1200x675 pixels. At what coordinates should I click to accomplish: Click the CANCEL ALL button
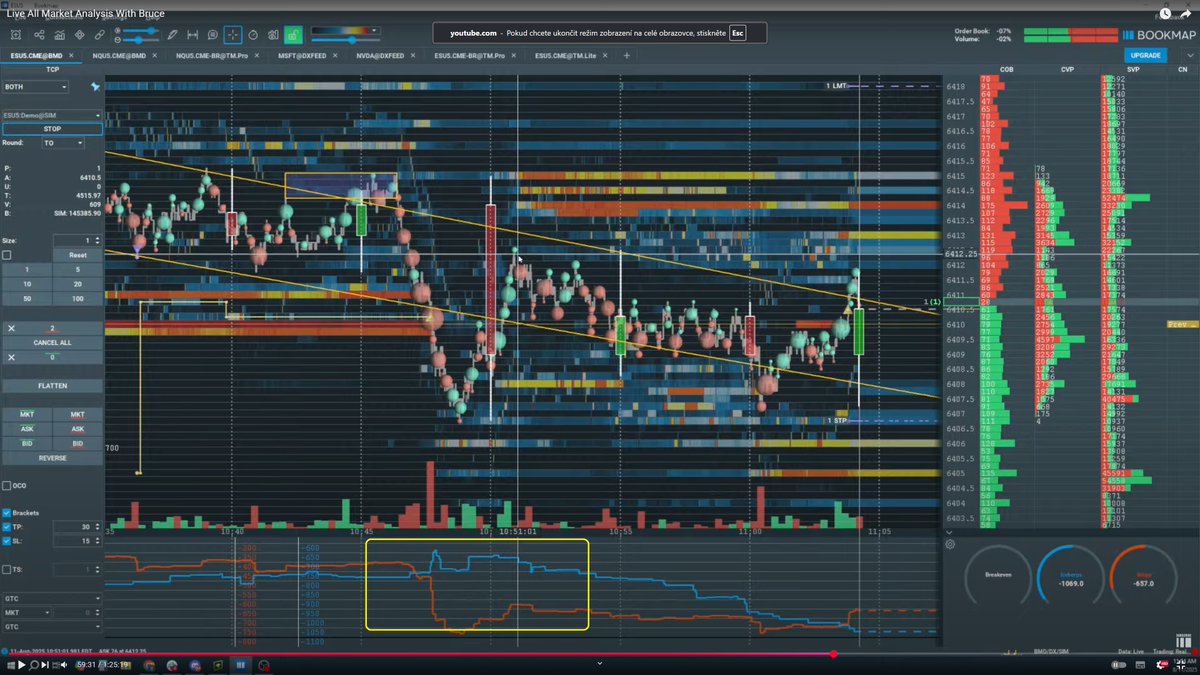(52, 342)
